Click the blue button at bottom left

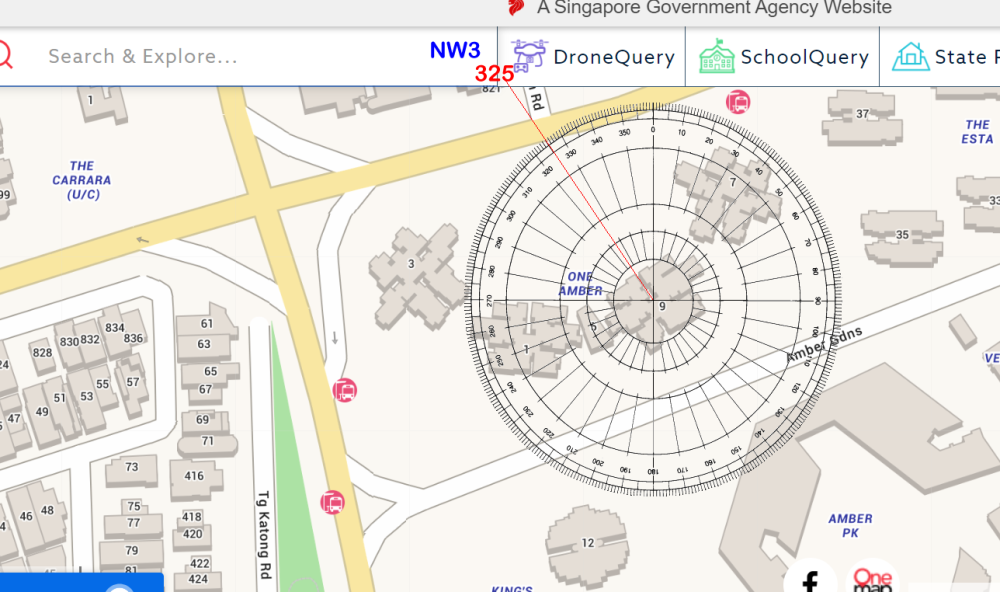tap(80, 582)
